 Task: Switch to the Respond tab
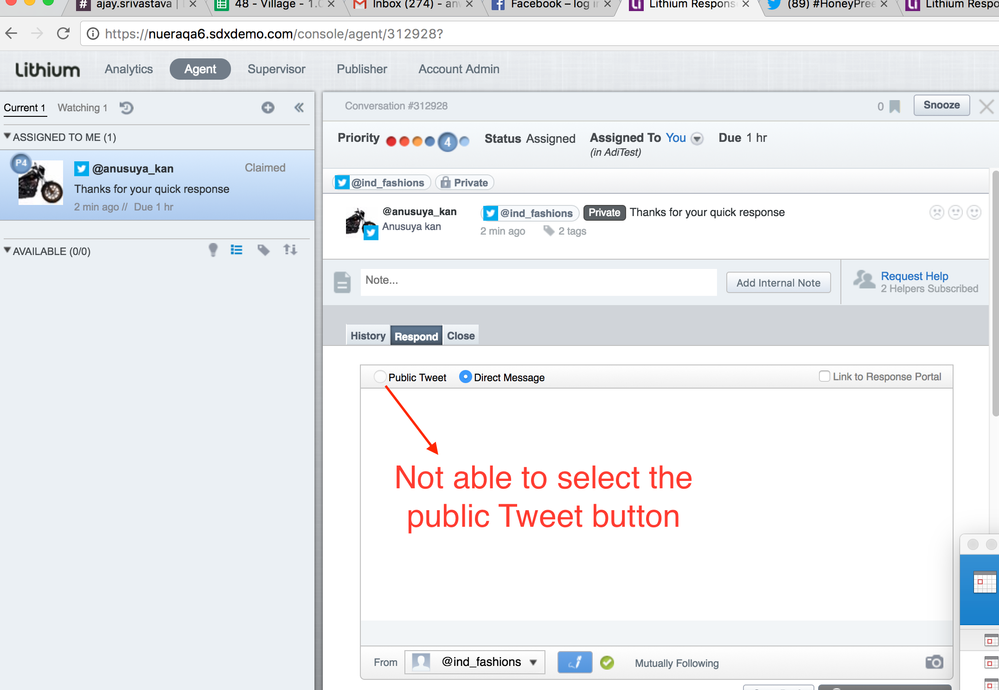tap(416, 336)
